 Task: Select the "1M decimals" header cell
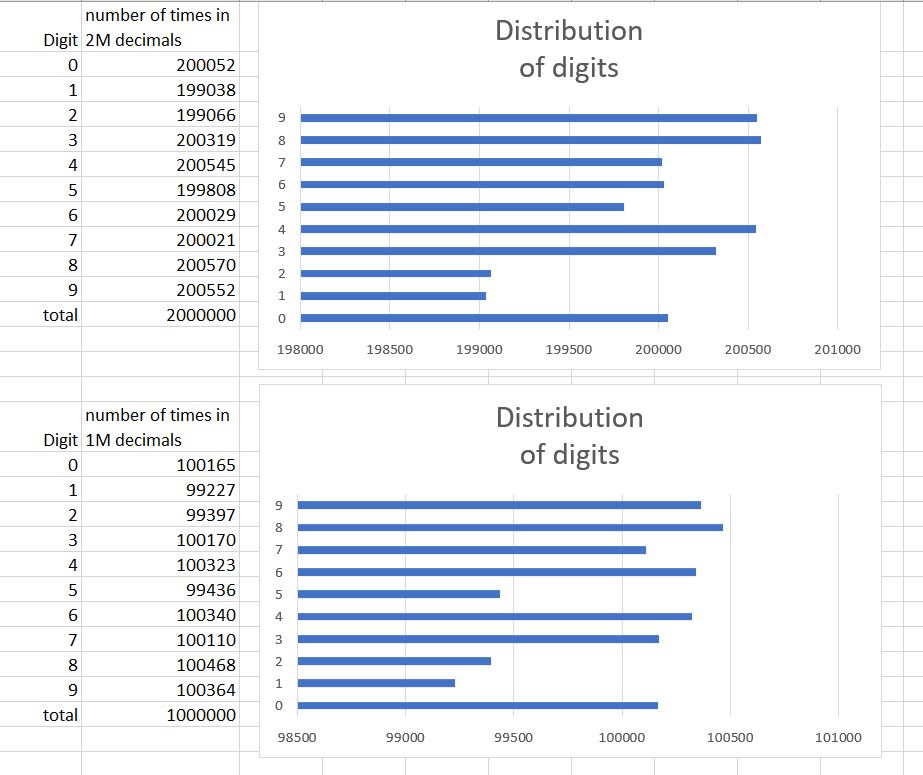[160, 427]
